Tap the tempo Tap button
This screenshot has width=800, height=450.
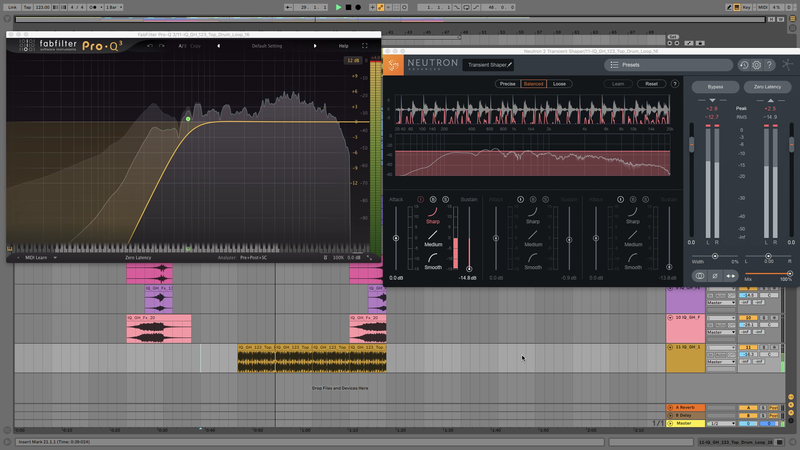pyautogui.click(x=27, y=7)
